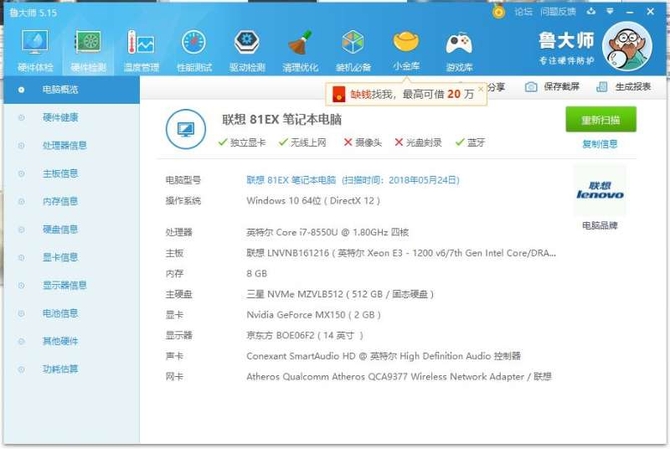Open 游戏库 game controller icon
The height and width of the screenshot is (449, 670).
click(459, 50)
